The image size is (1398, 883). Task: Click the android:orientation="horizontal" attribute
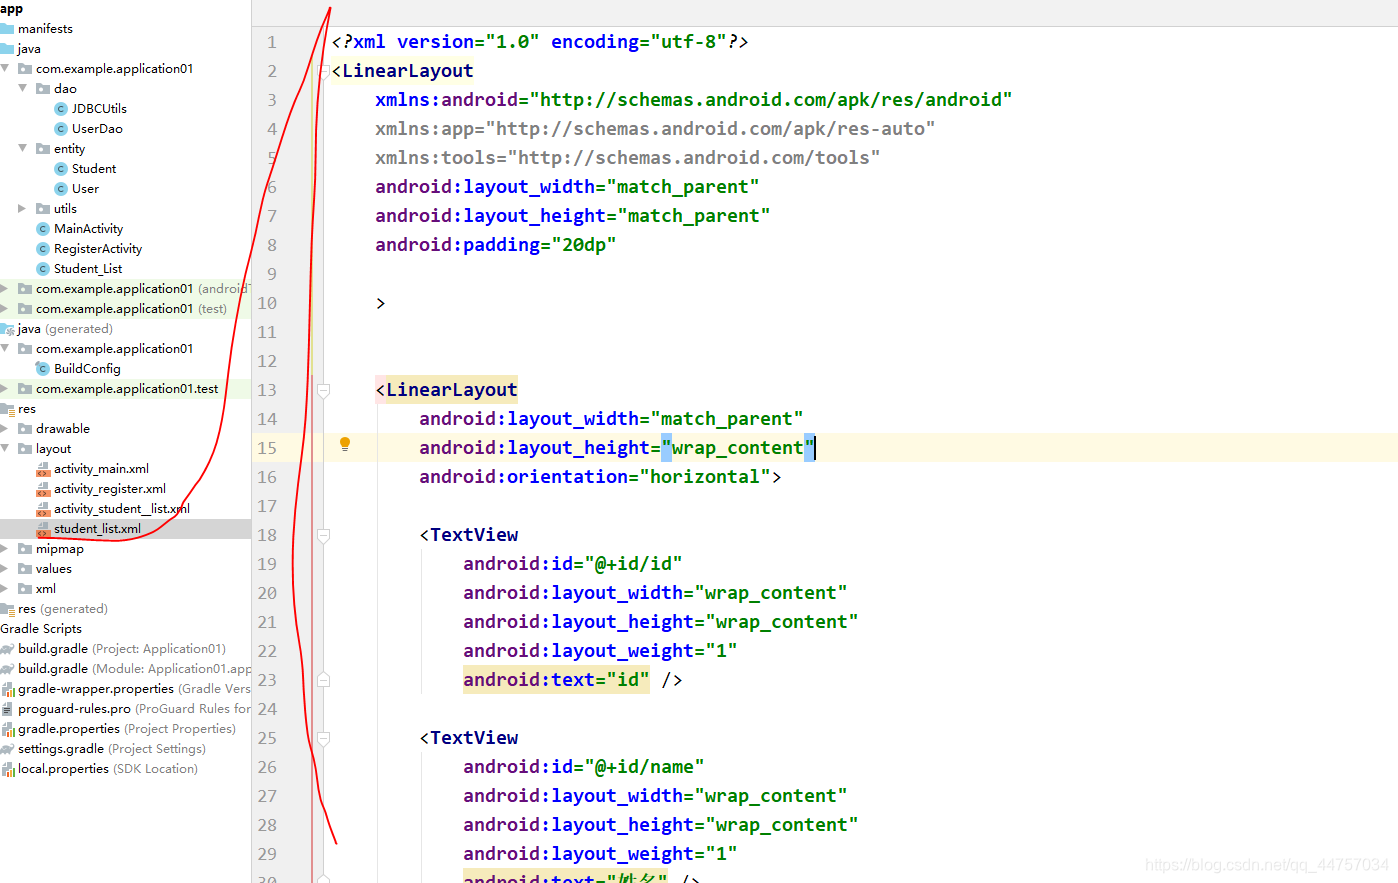pos(594,477)
